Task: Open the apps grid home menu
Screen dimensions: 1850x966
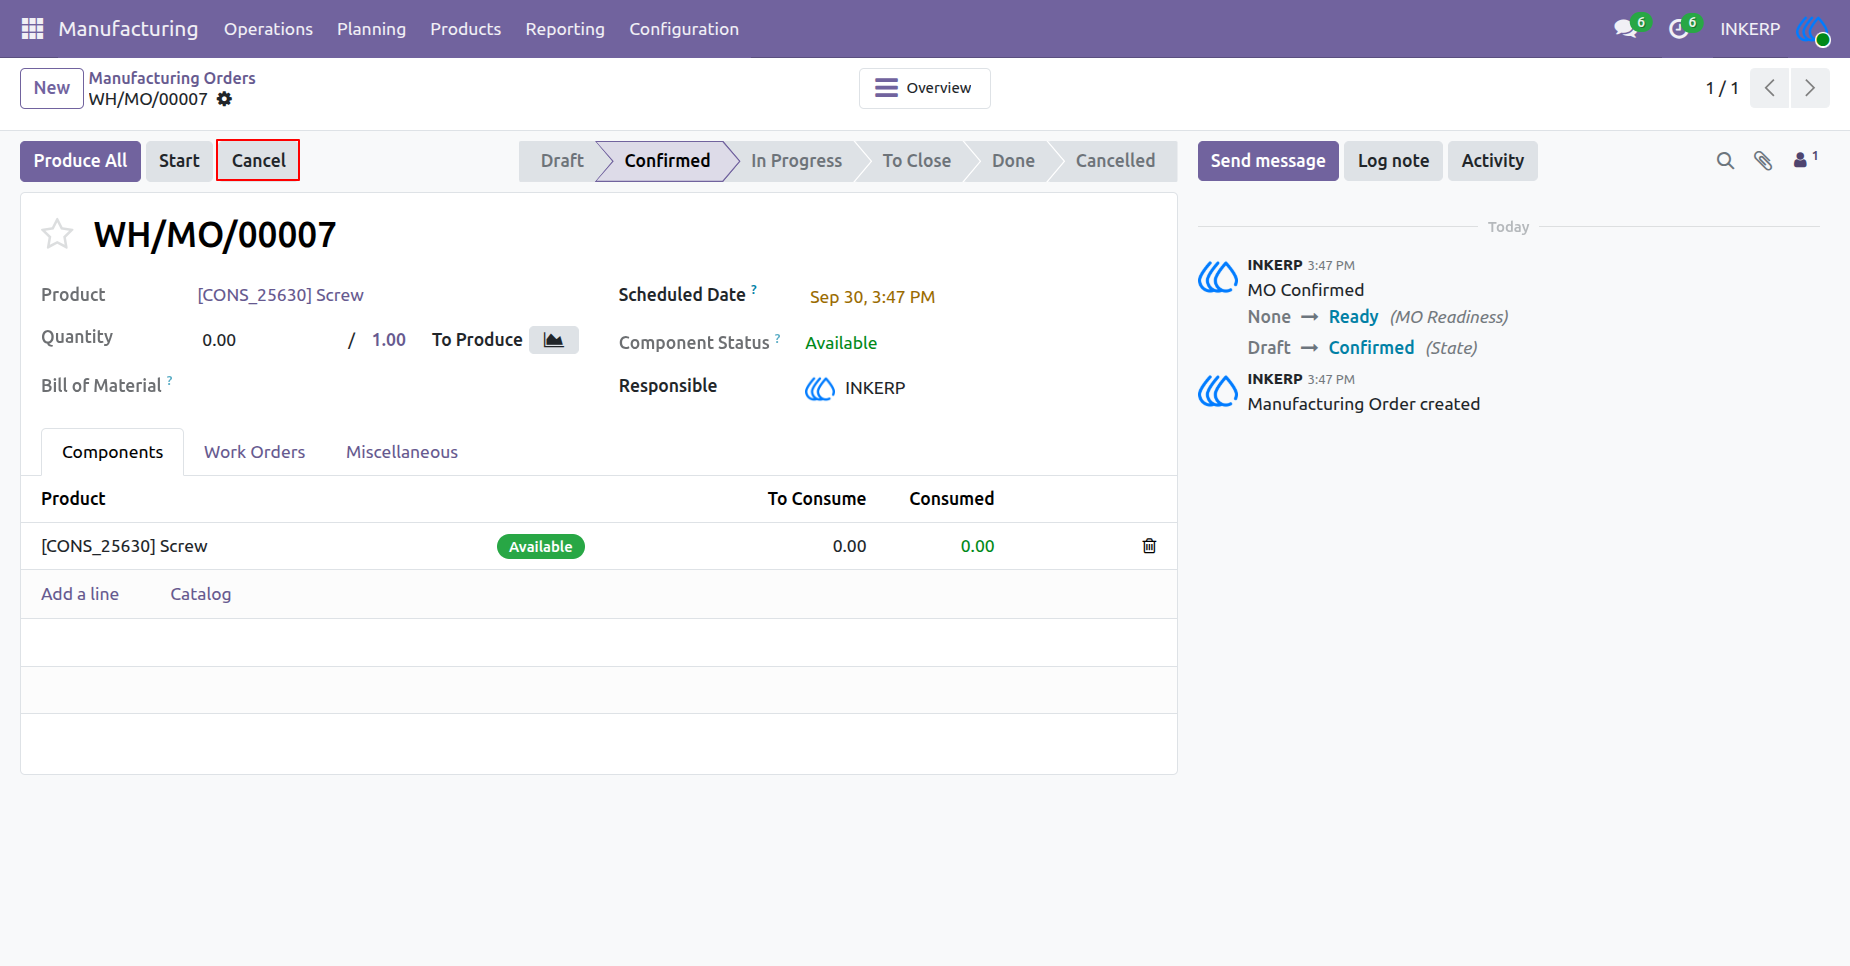Action: (32, 29)
